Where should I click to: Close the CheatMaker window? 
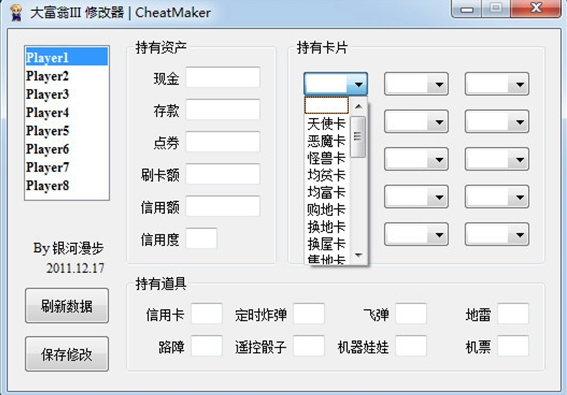pos(536,9)
